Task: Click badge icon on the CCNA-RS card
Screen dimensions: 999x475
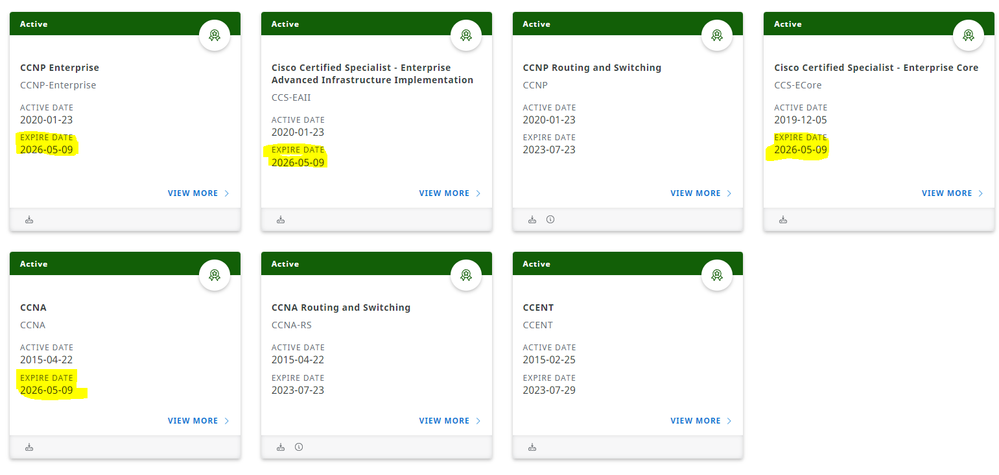Action: click(x=466, y=275)
